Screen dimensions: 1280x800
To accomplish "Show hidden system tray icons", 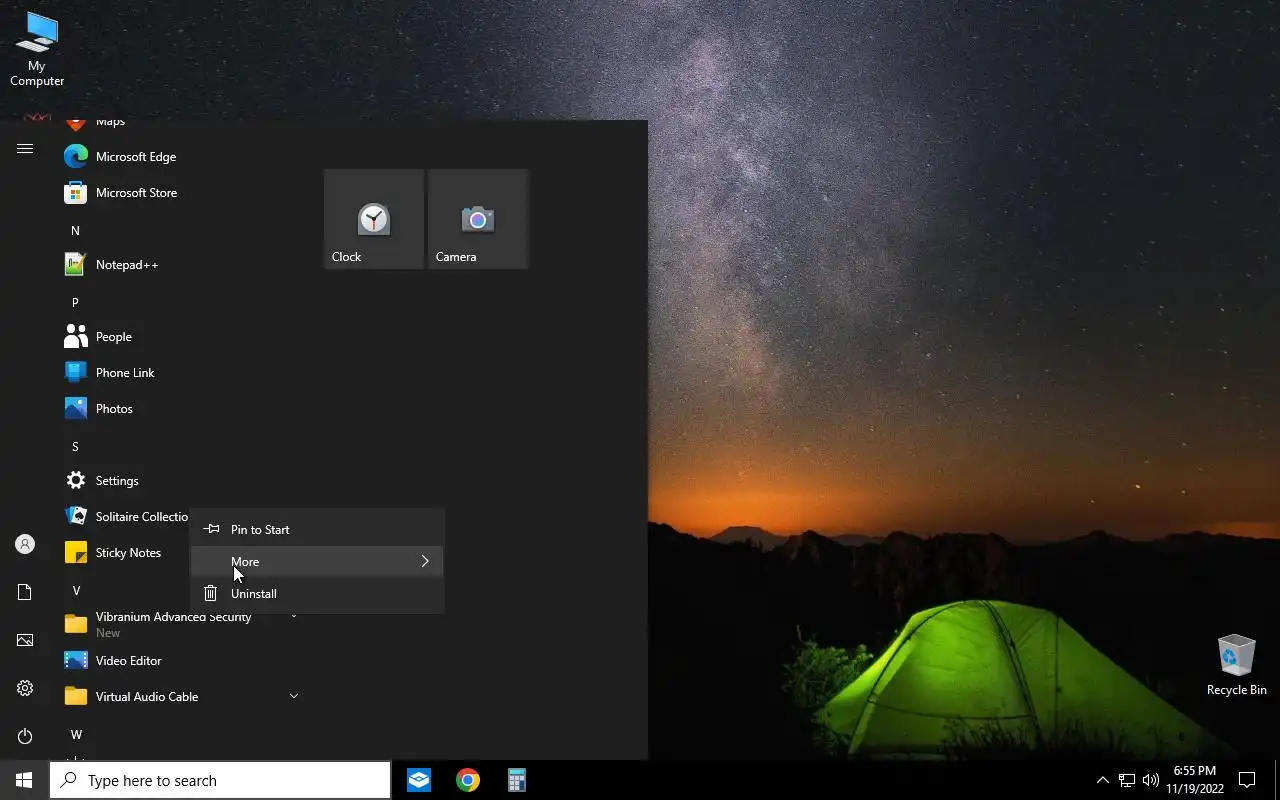I will tap(1103, 780).
